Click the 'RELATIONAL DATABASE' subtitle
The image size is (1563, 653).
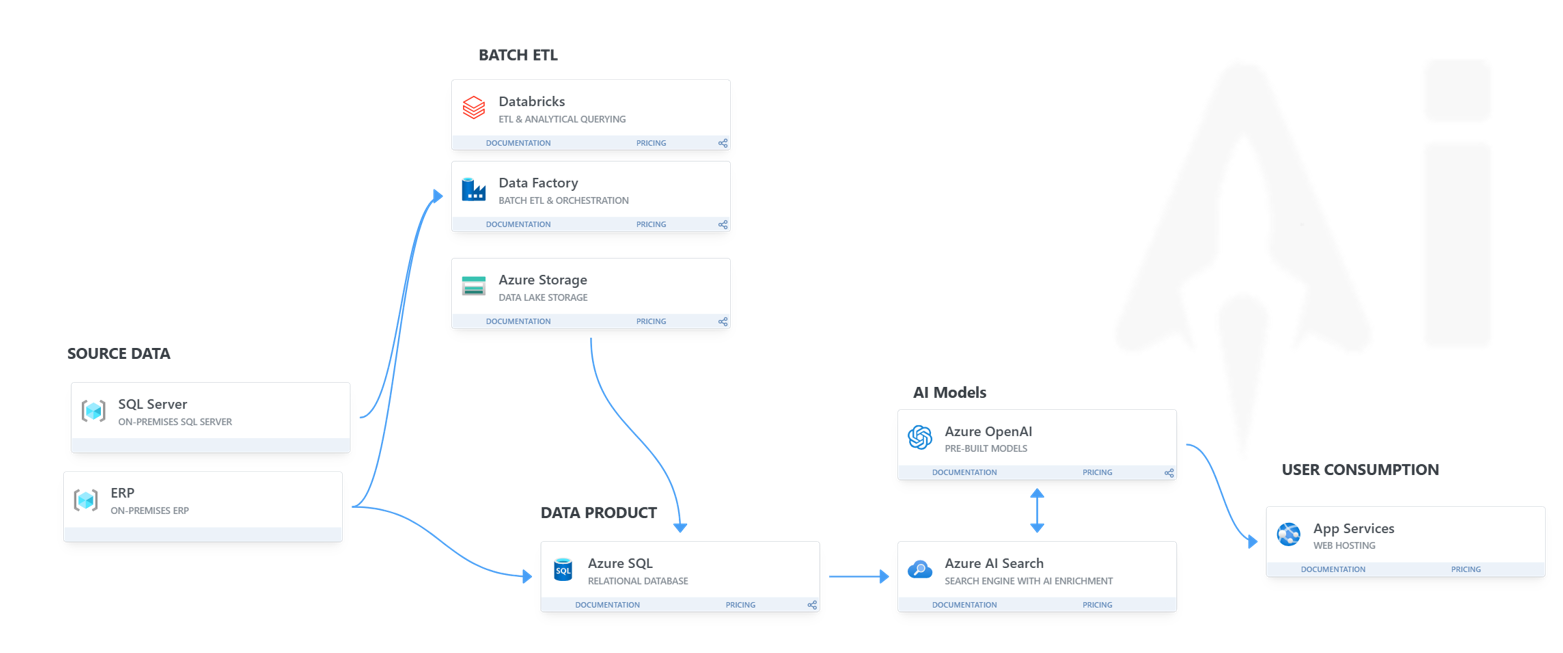click(638, 581)
